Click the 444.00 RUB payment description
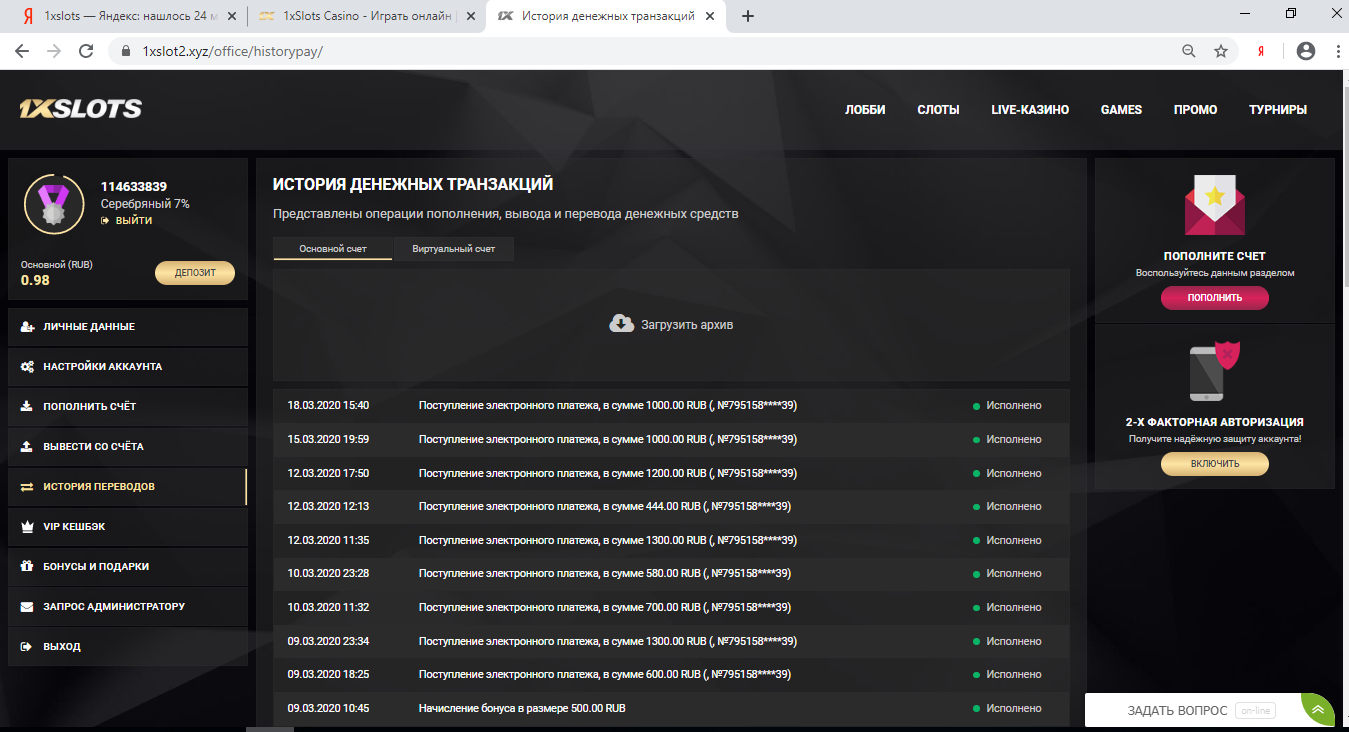Image resolution: width=1349 pixels, height=732 pixels. [x=605, y=507]
